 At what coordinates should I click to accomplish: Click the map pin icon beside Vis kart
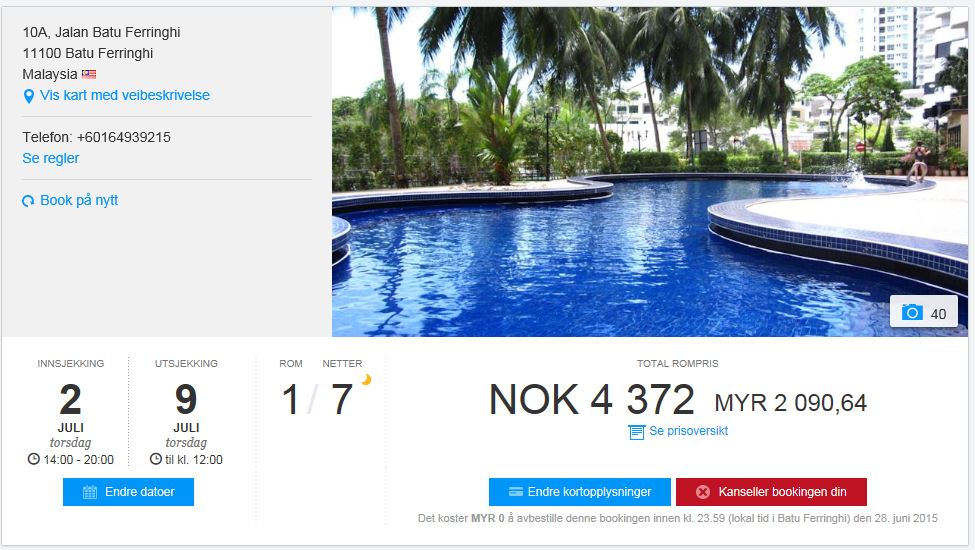[29, 96]
